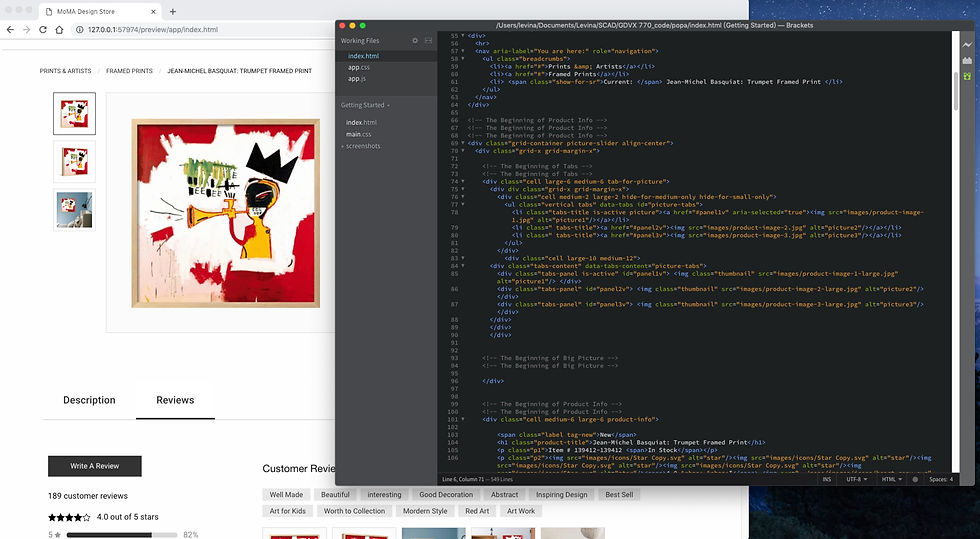980x539 pixels.
Task: Click the indentation size value 4
Action: click(951, 480)
